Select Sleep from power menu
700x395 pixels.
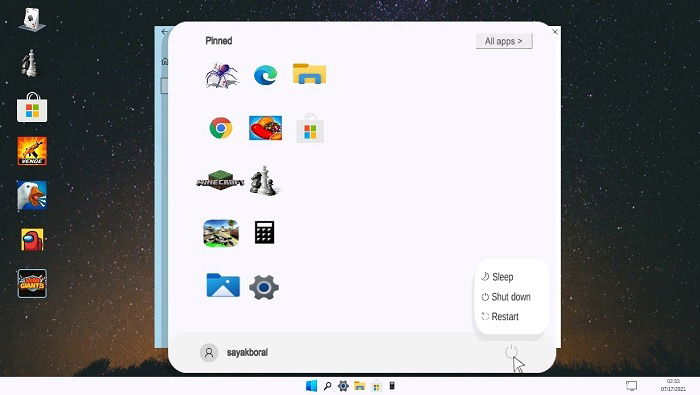coord(498,277)
